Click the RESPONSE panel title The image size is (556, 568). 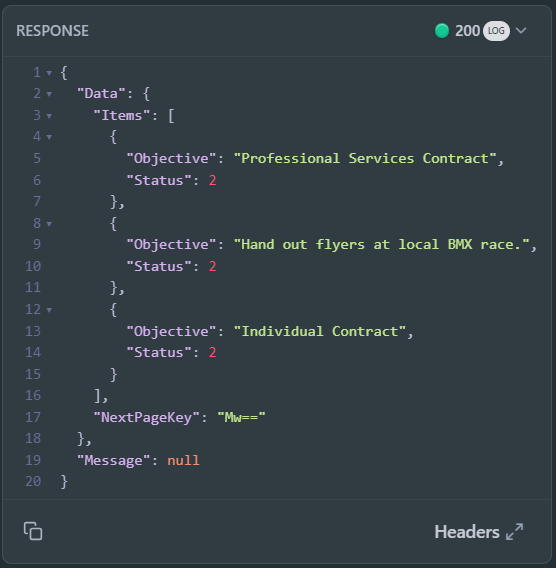pyautogui.click(x=53, y=31)
